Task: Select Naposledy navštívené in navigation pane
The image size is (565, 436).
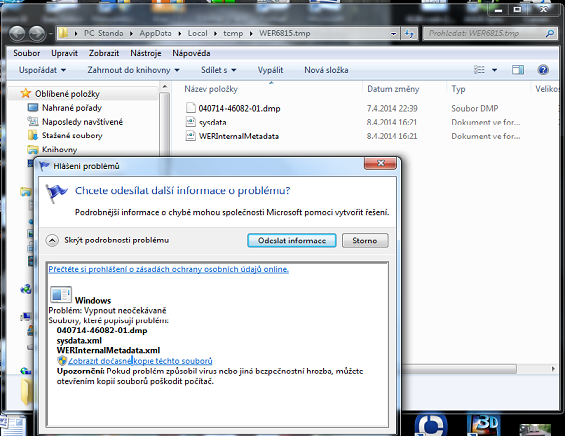Action: pos(83,122)
